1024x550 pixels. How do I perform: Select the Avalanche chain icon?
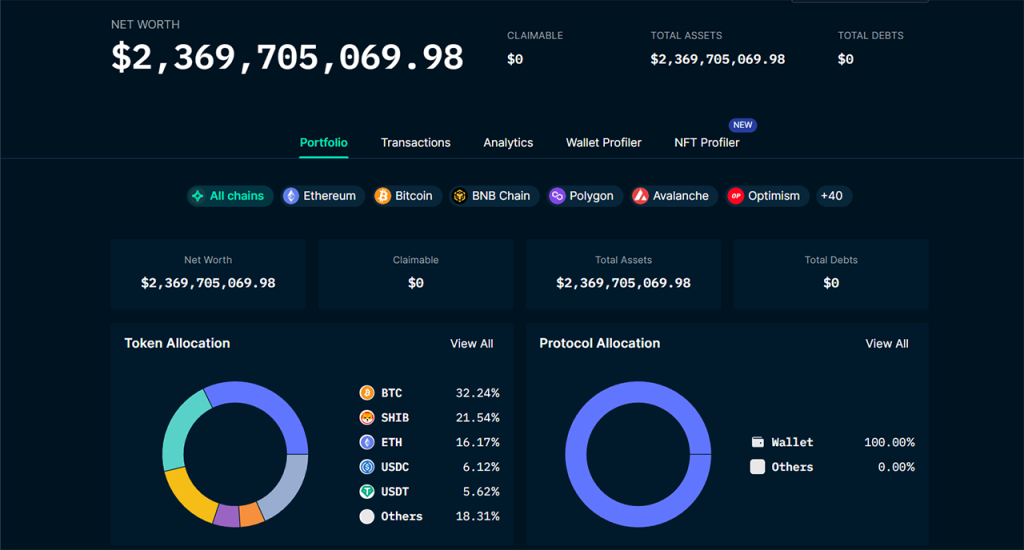(640, 196)
